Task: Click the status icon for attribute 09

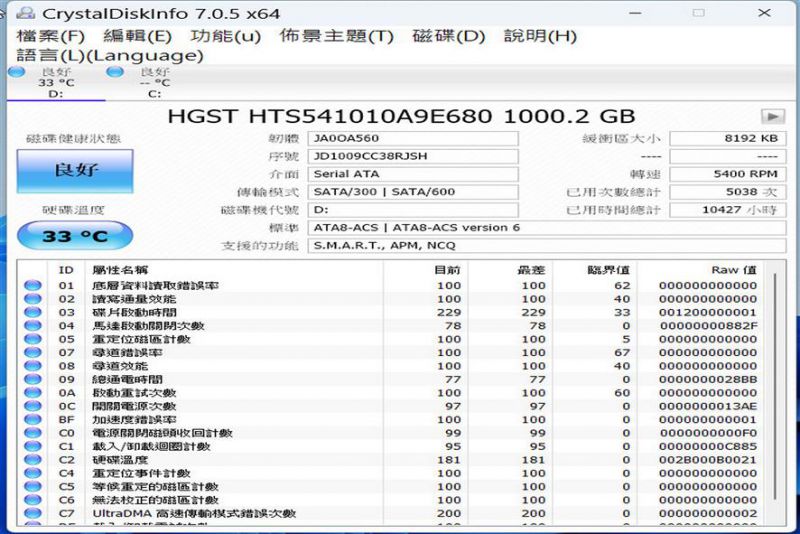Action: [x=33, y=379]
